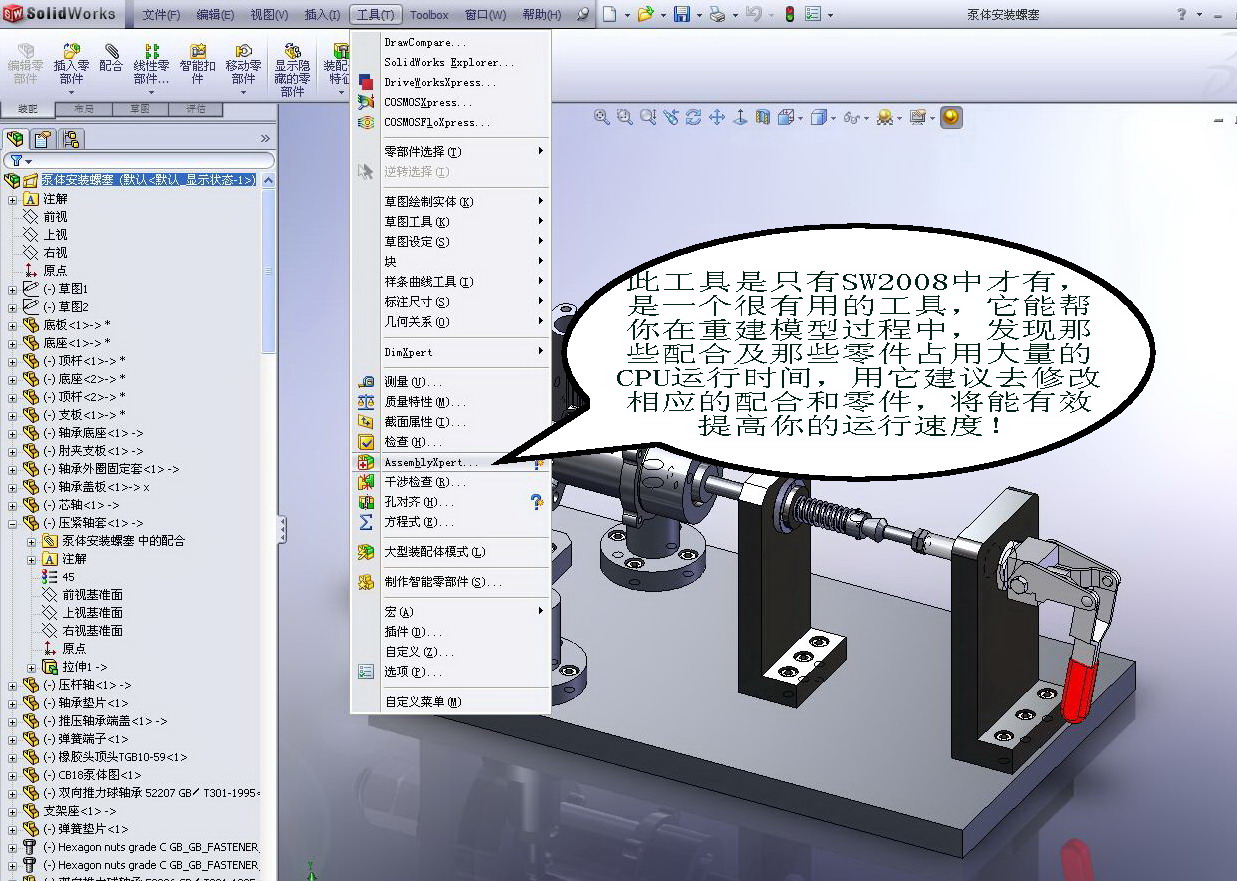This screenshot has height=881, width=1237.
Task: Click the Print icon
Action: click(716, 14)
